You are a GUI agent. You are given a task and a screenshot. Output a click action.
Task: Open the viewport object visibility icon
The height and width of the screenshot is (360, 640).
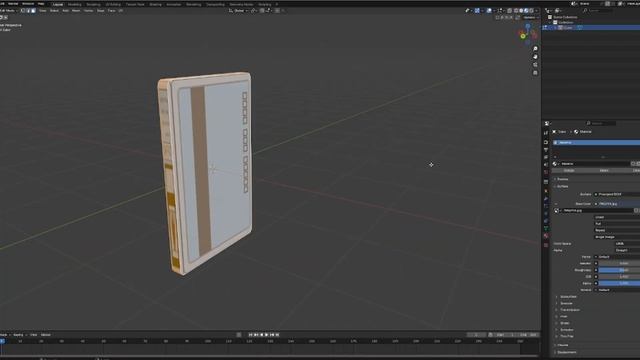click(468, 11)
